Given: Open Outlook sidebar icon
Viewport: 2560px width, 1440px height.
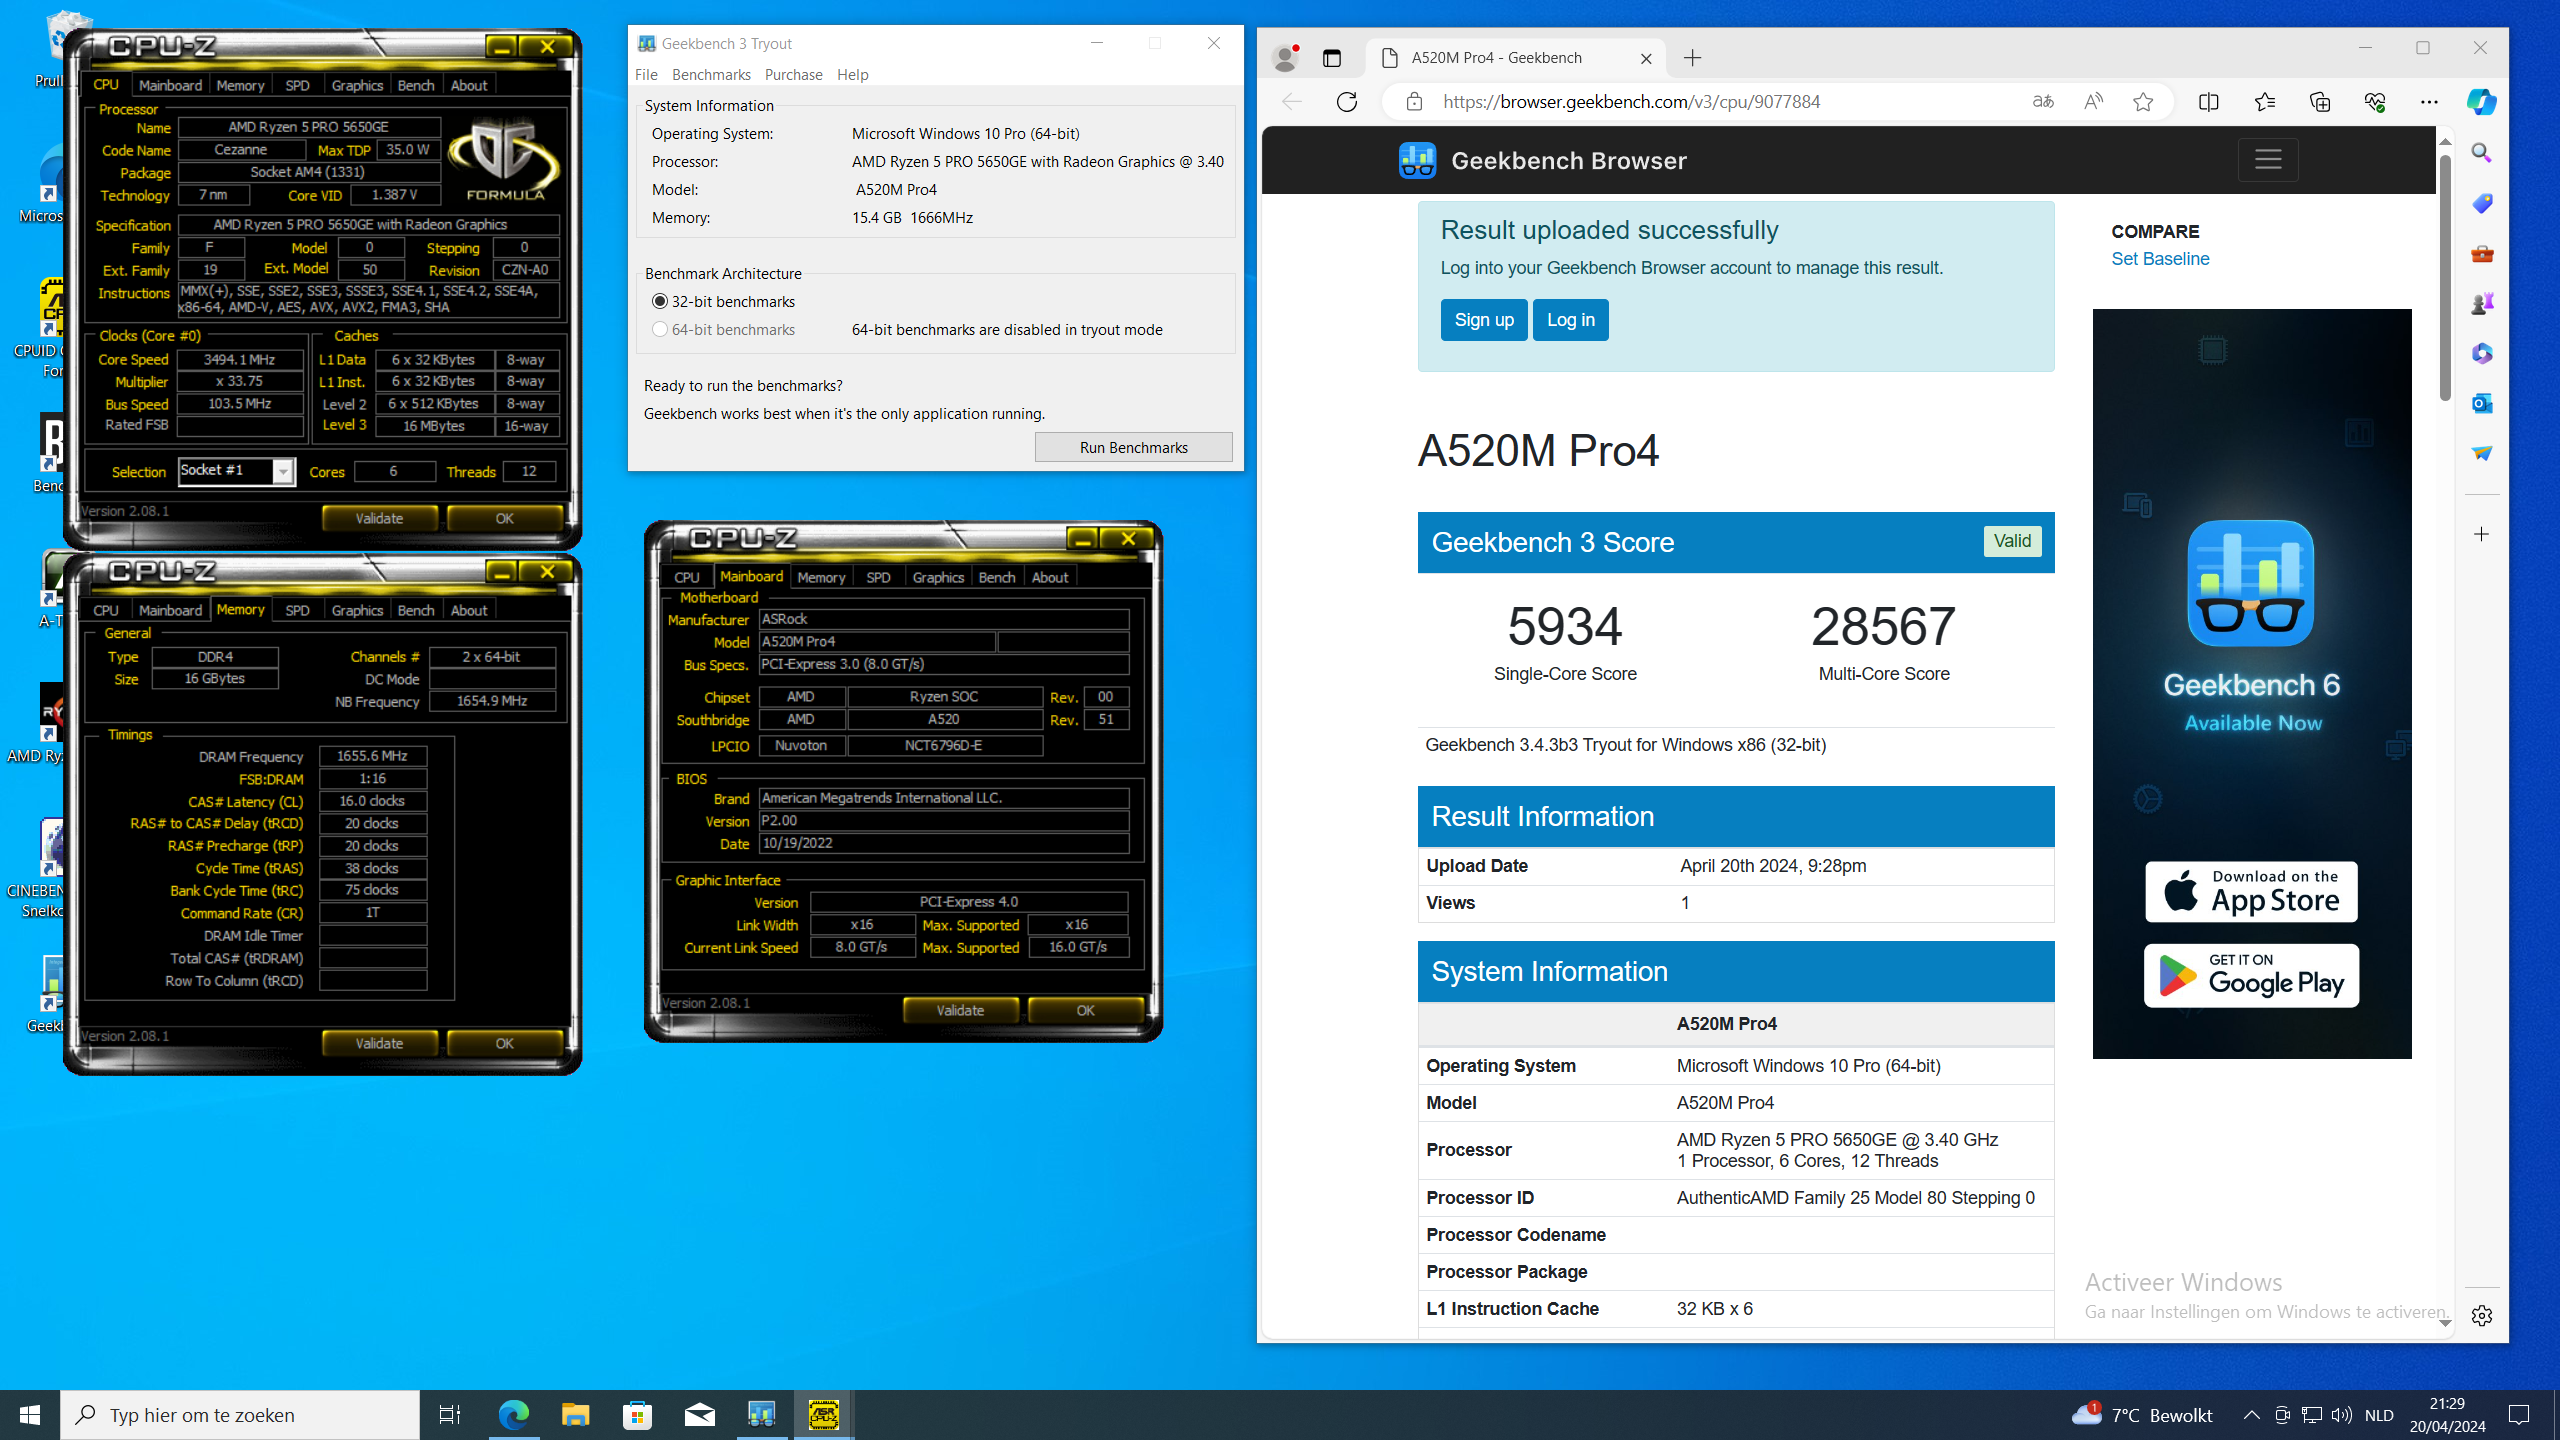Looking at the screenshot, I should tap(2482, 403).
